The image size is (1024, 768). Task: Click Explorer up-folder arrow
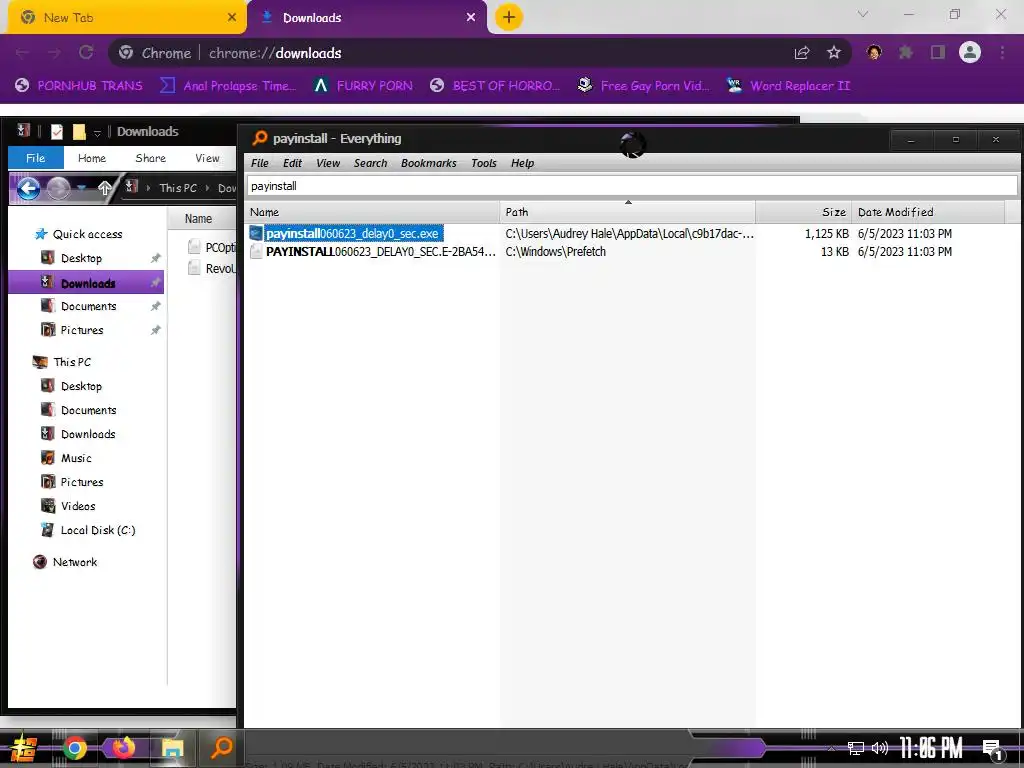tap(104, 188)
